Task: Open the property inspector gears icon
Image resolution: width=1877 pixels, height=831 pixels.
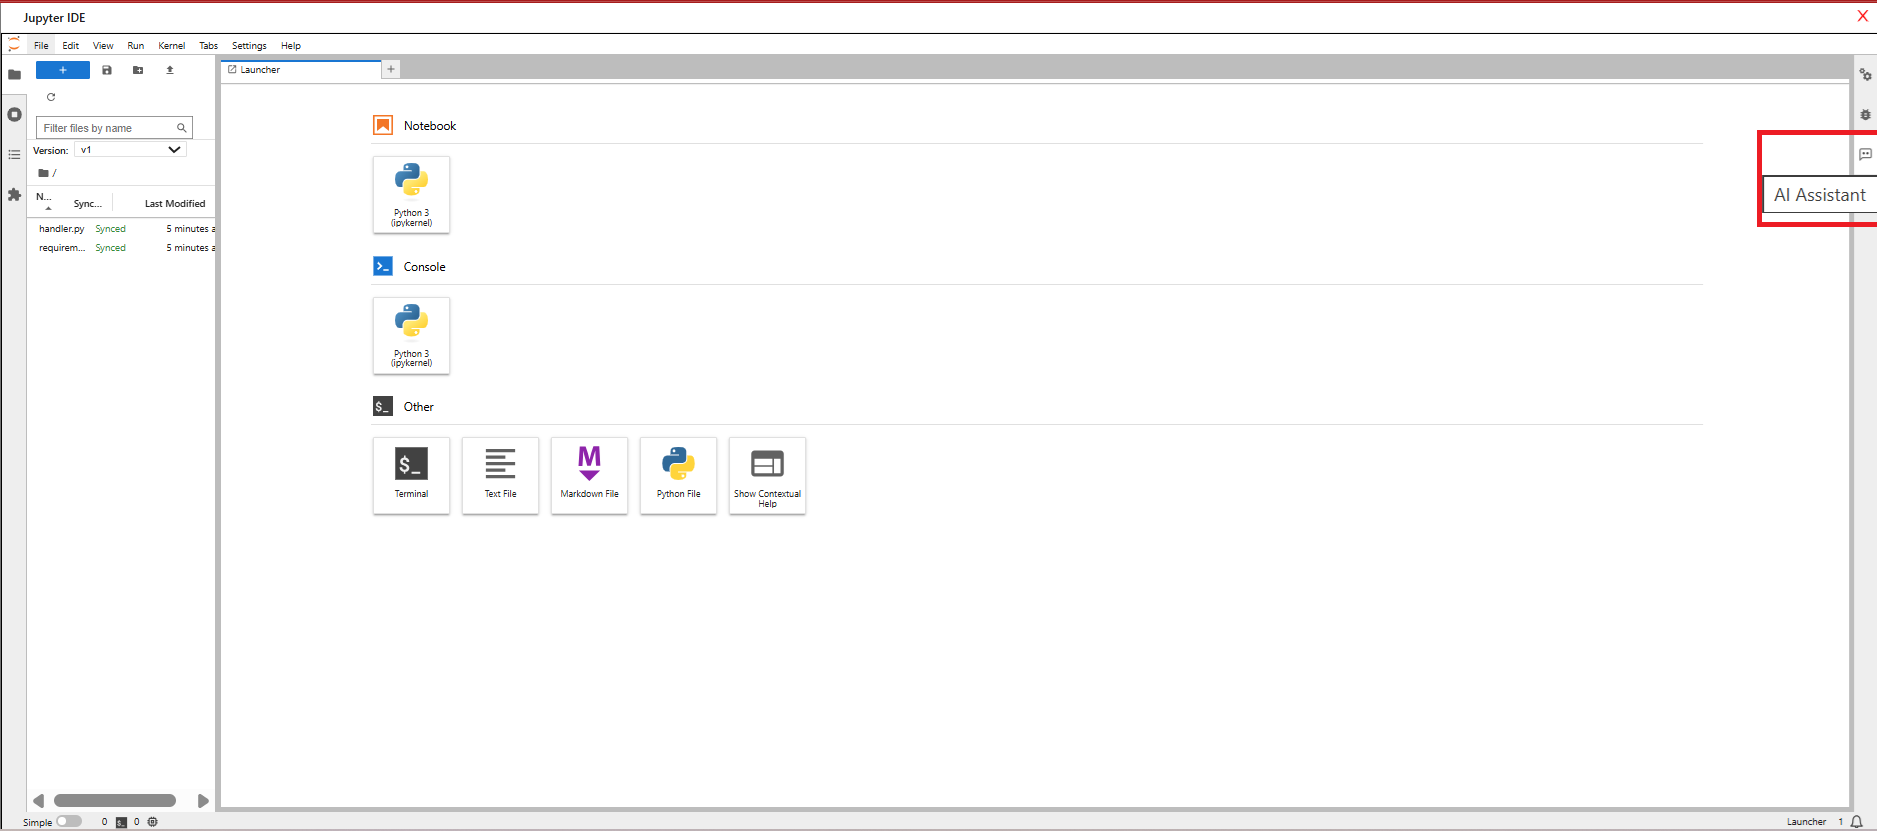Action: pos(1865,75)
